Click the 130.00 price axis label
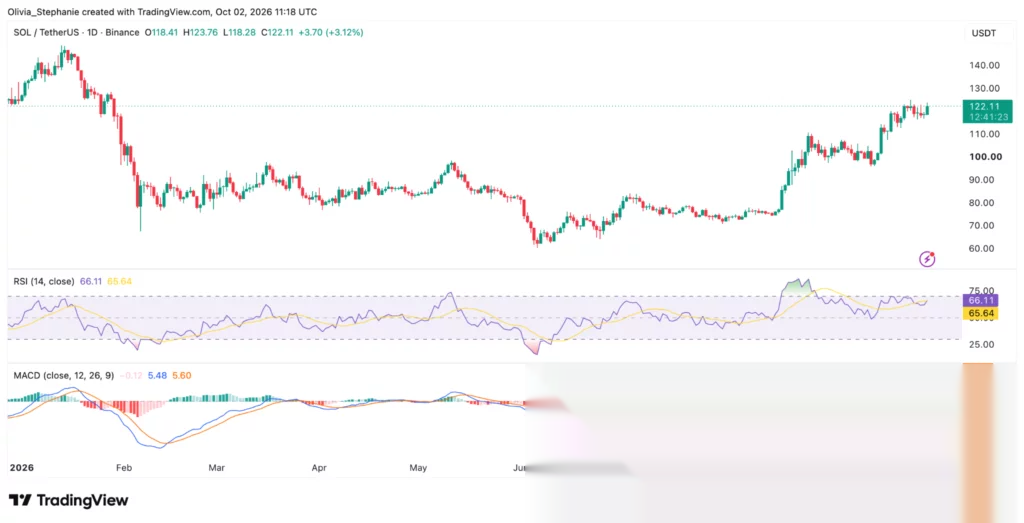Screen dimensions: 1024x523 click(x=985, y=88)
